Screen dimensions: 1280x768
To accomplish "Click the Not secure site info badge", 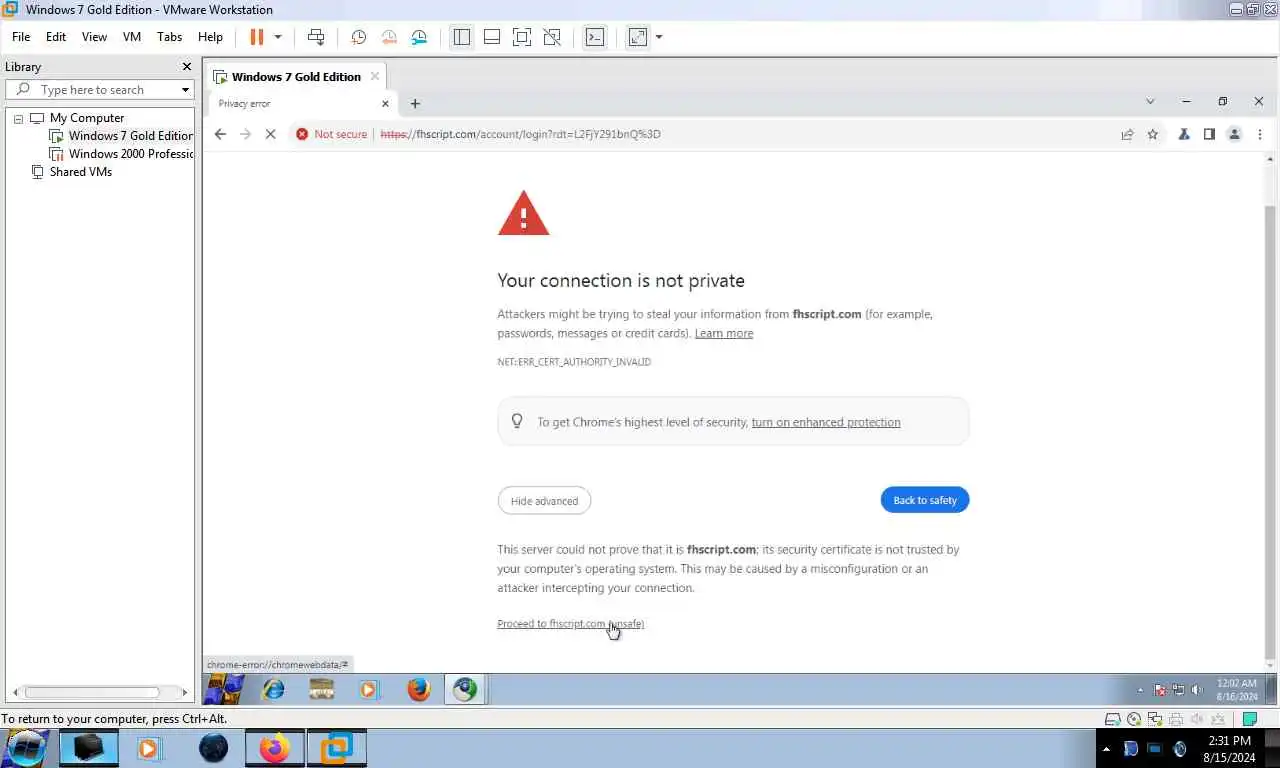I will point(331,134).
